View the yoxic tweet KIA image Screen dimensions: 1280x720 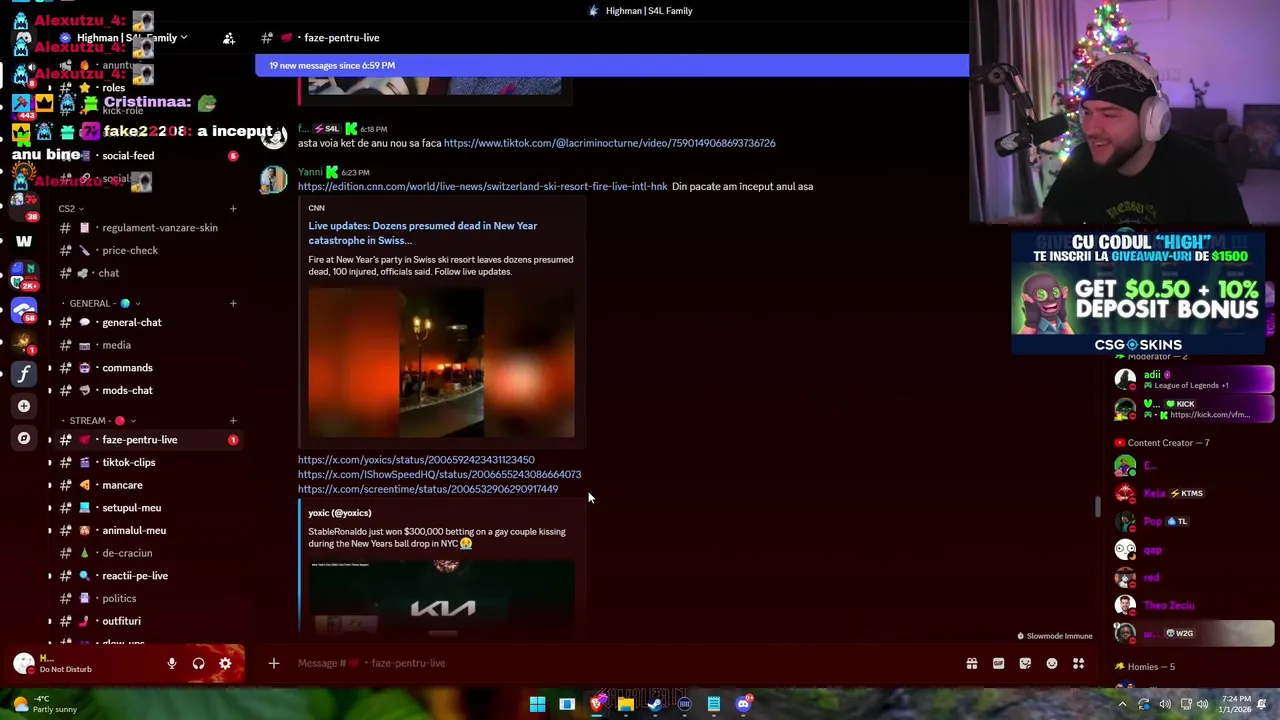[x=441, y=596]
